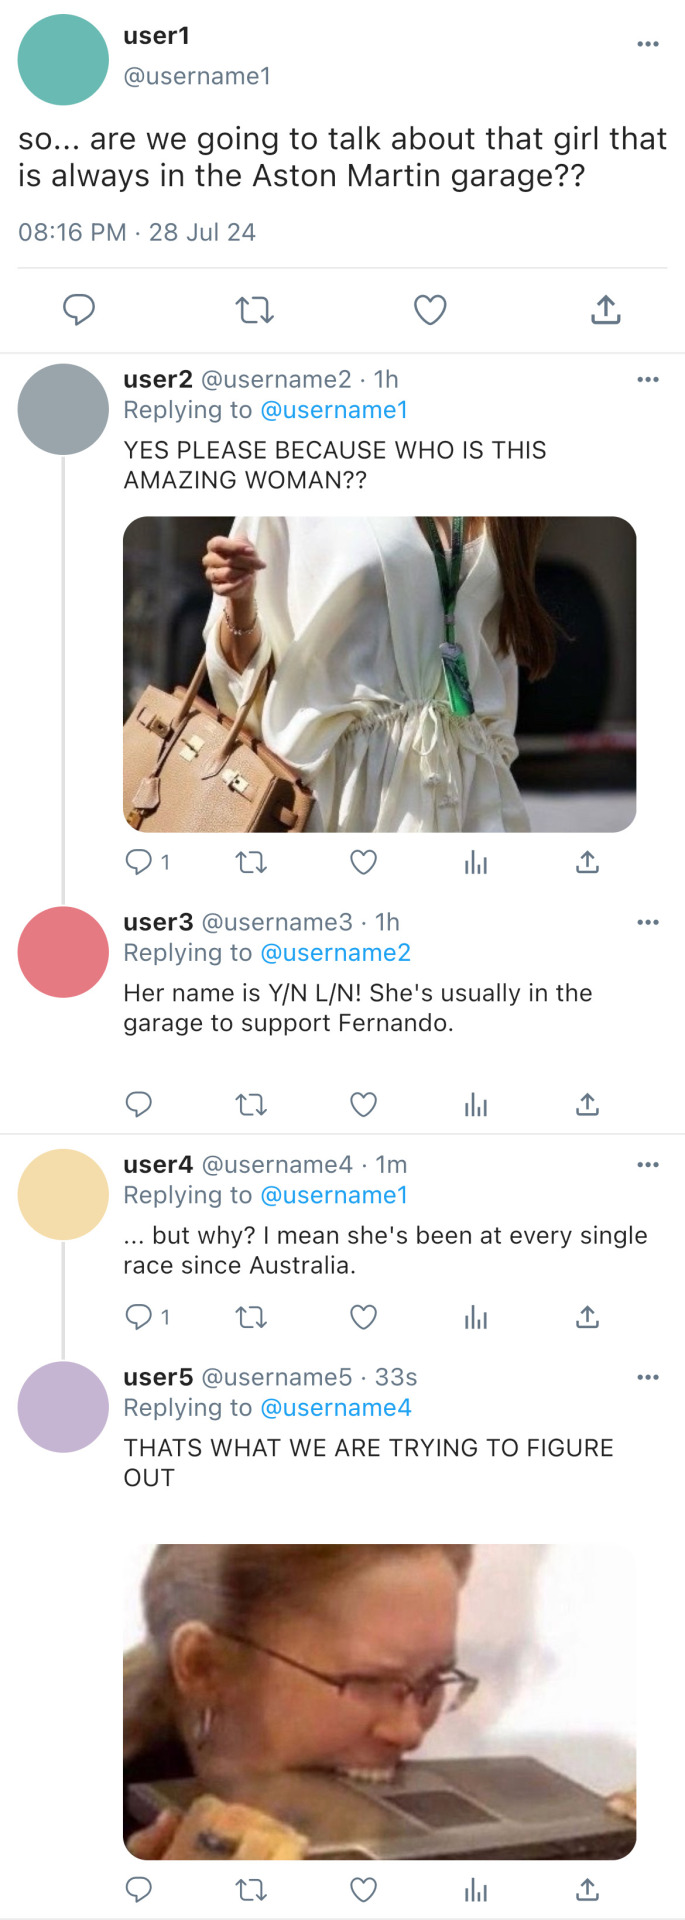Open @username1 mention in user2's reply
685x1920 pixels.
(x=334, y=410)
